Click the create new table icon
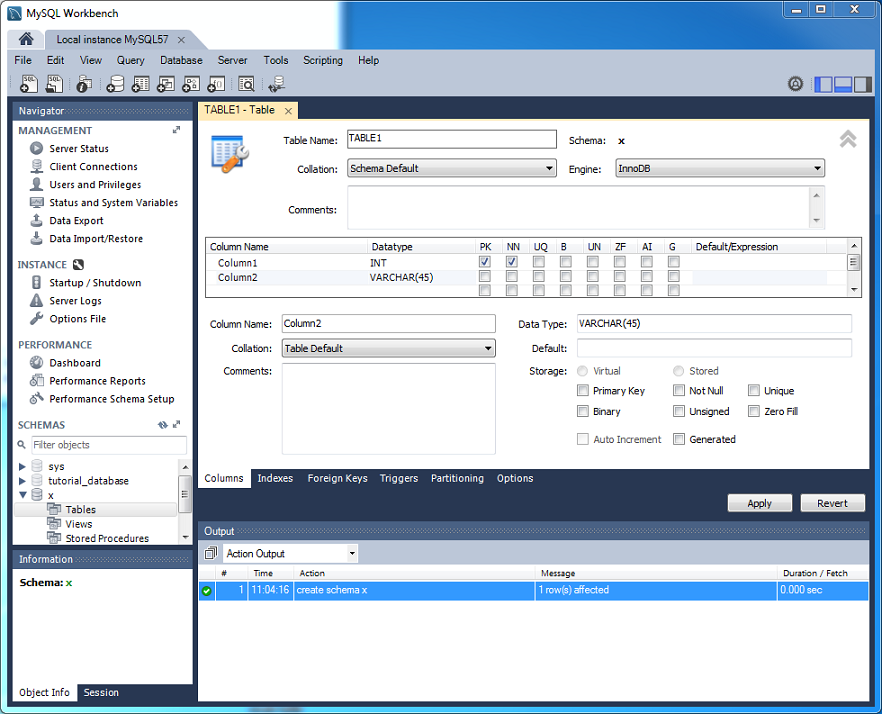 point(140,84)
